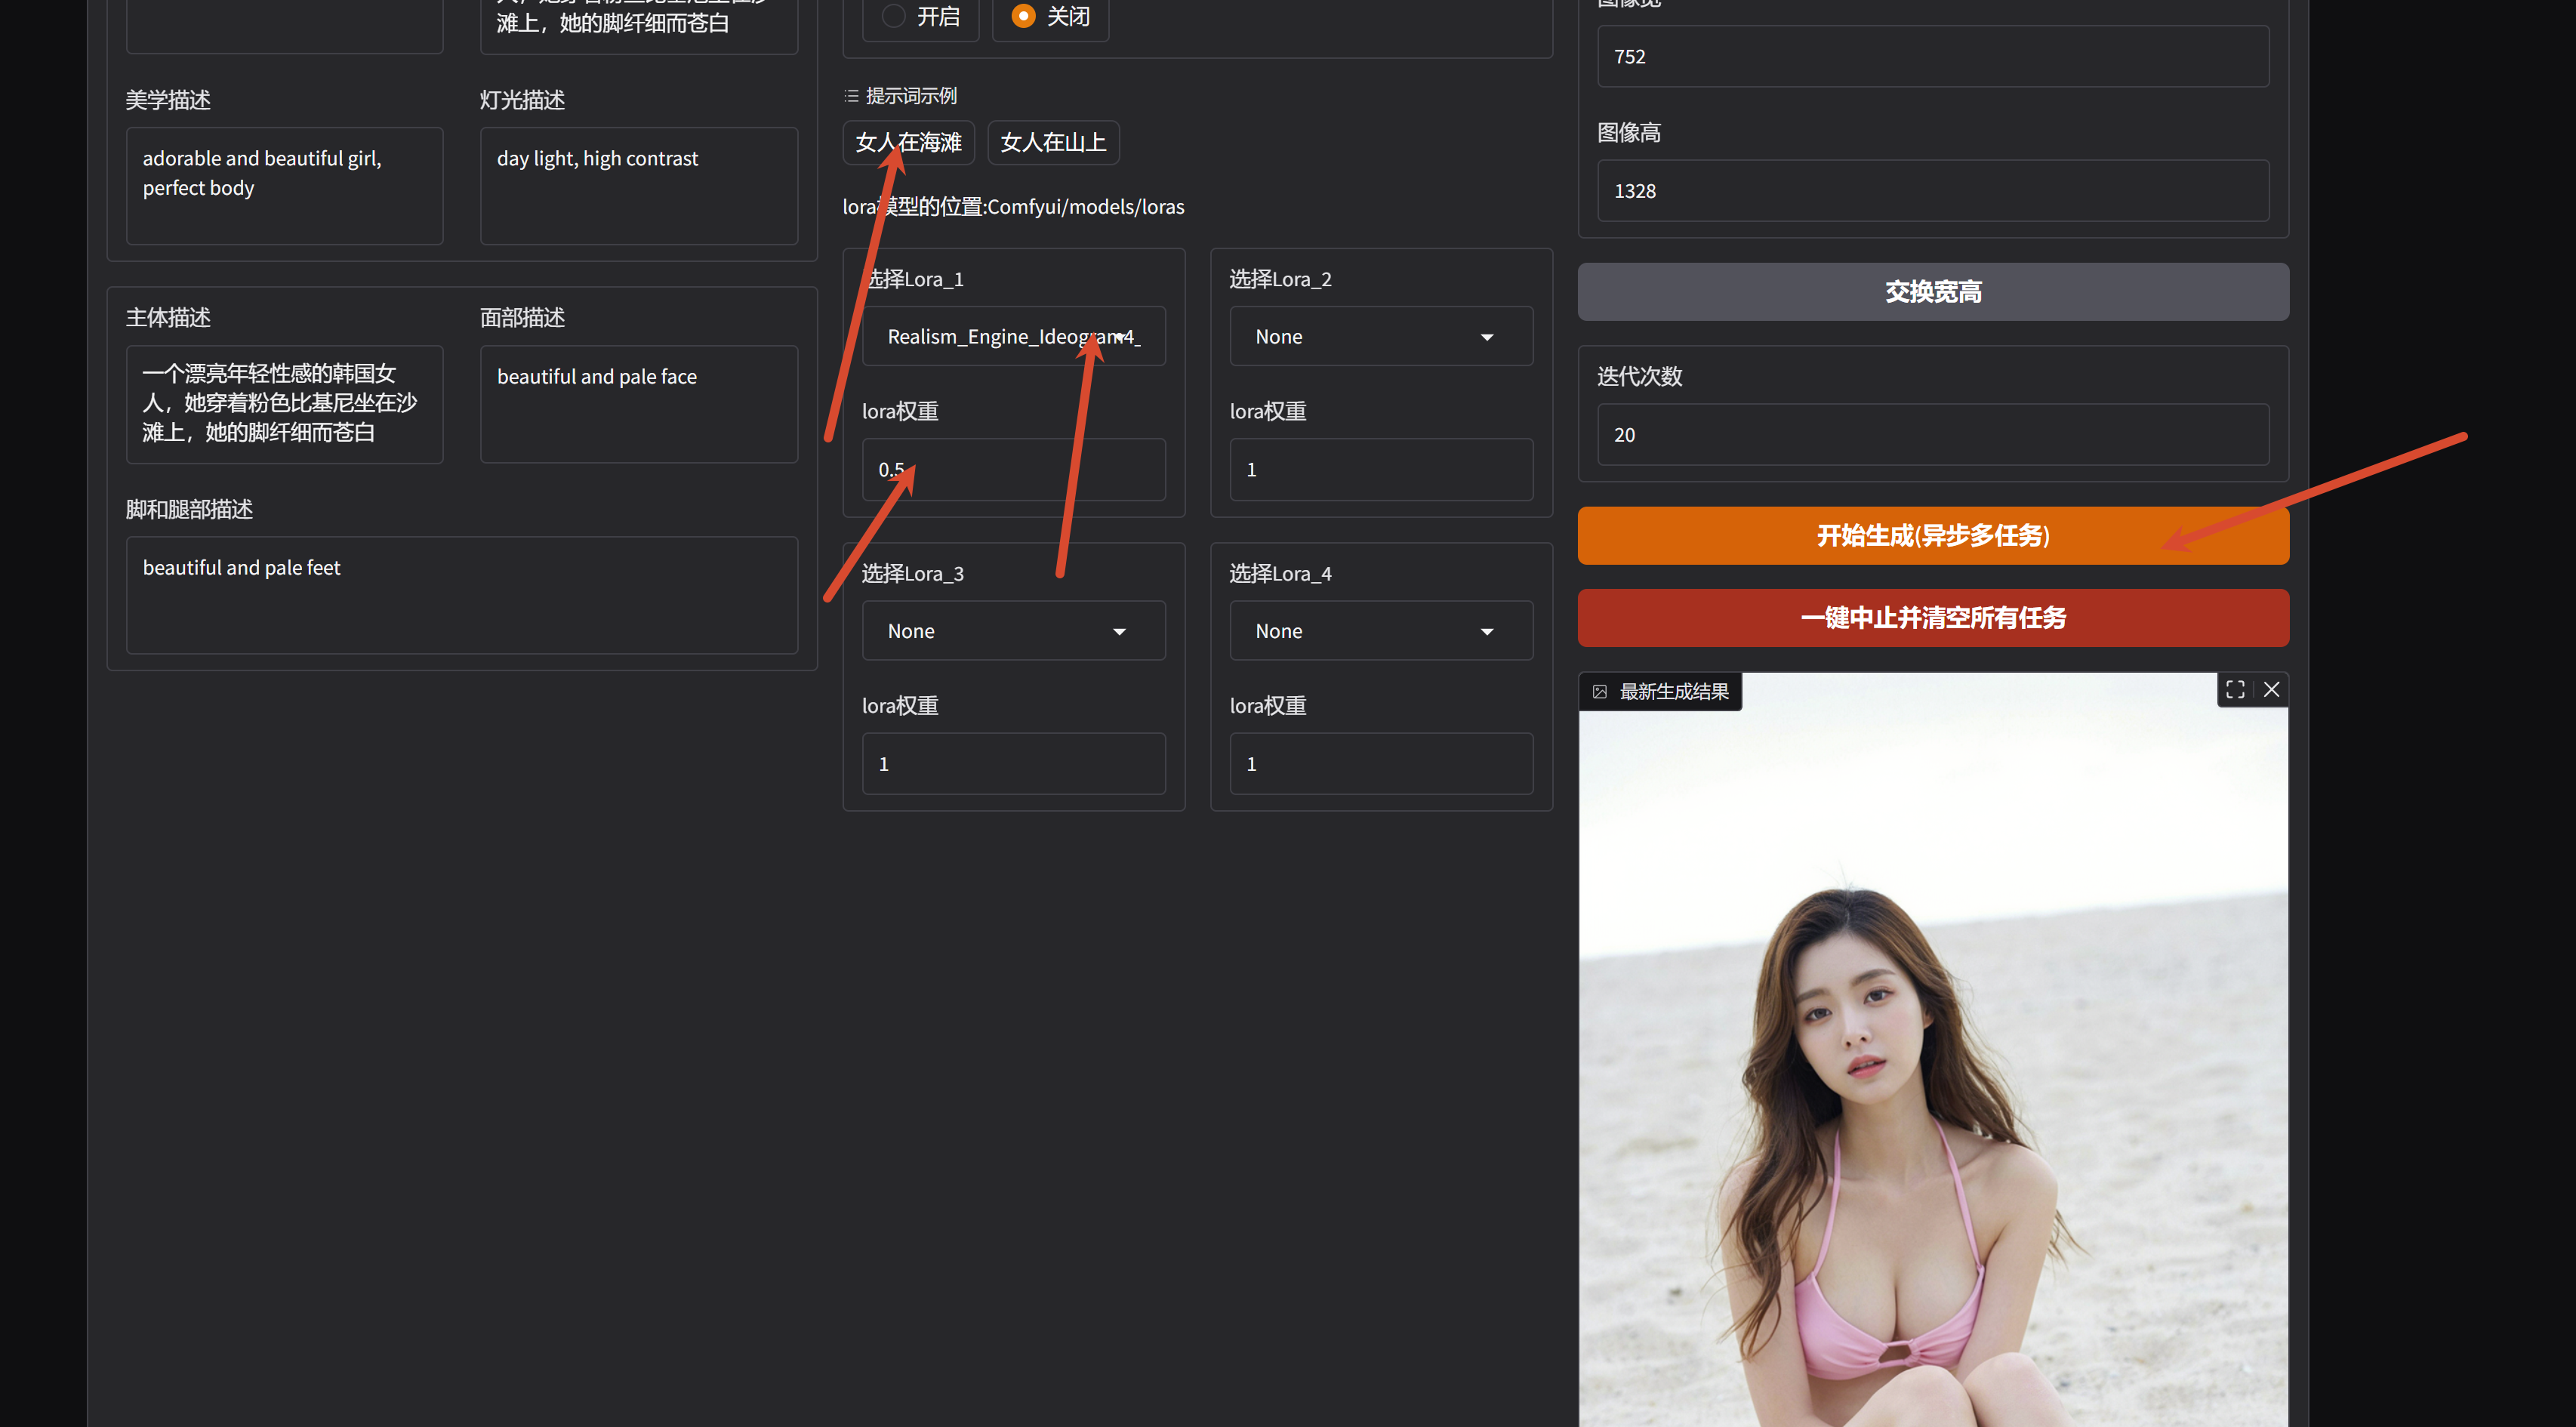Screen dimensions: 2576x1427
Task: Click the 提示词示例 heading
Action: 911,96
